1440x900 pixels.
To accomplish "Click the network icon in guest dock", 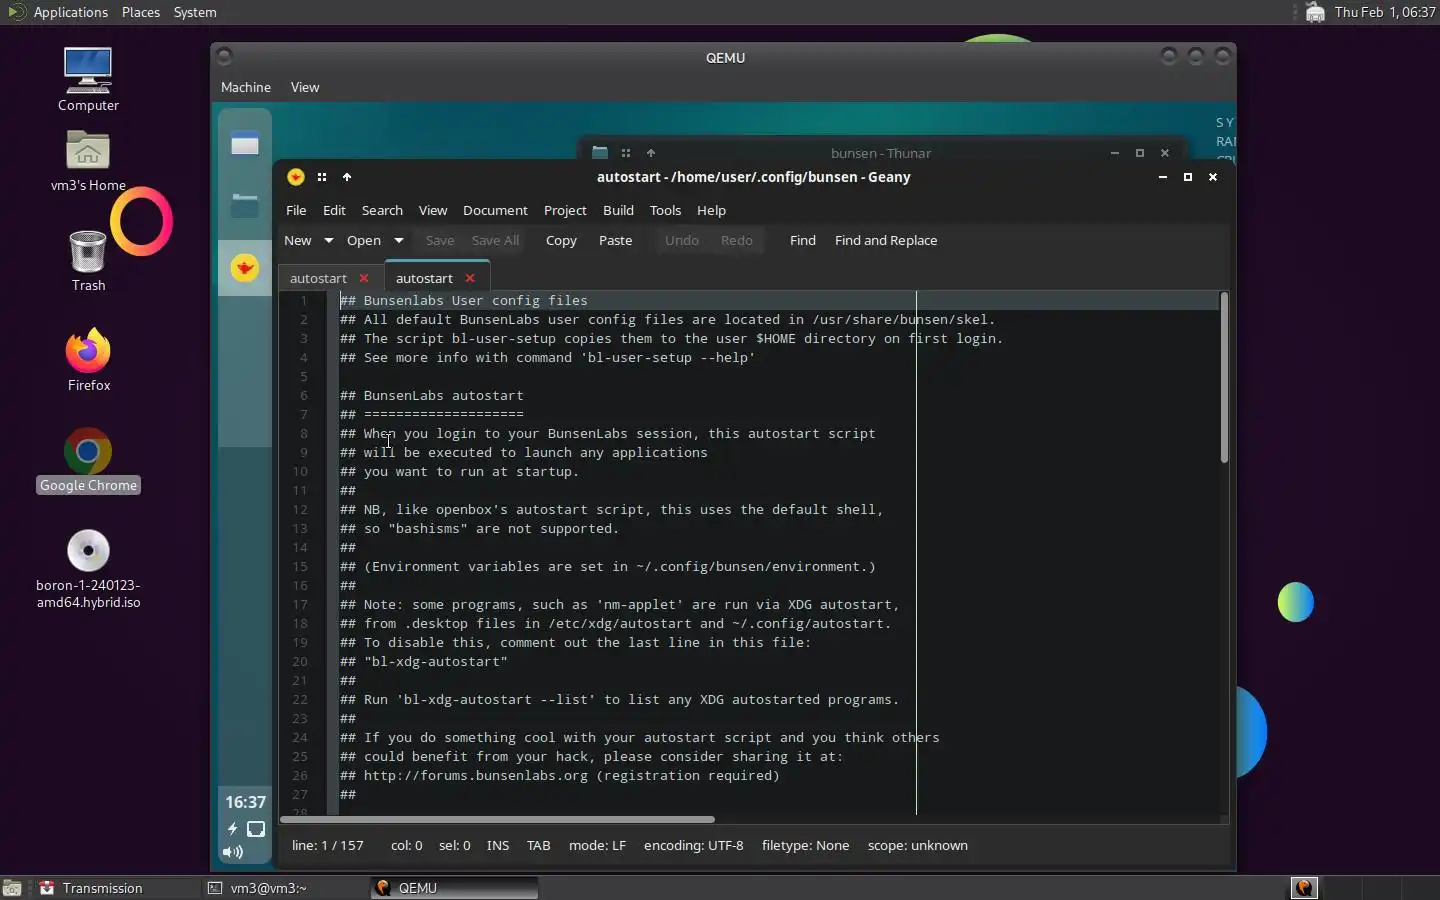I will pyautogui.click(x=256, y=829).
